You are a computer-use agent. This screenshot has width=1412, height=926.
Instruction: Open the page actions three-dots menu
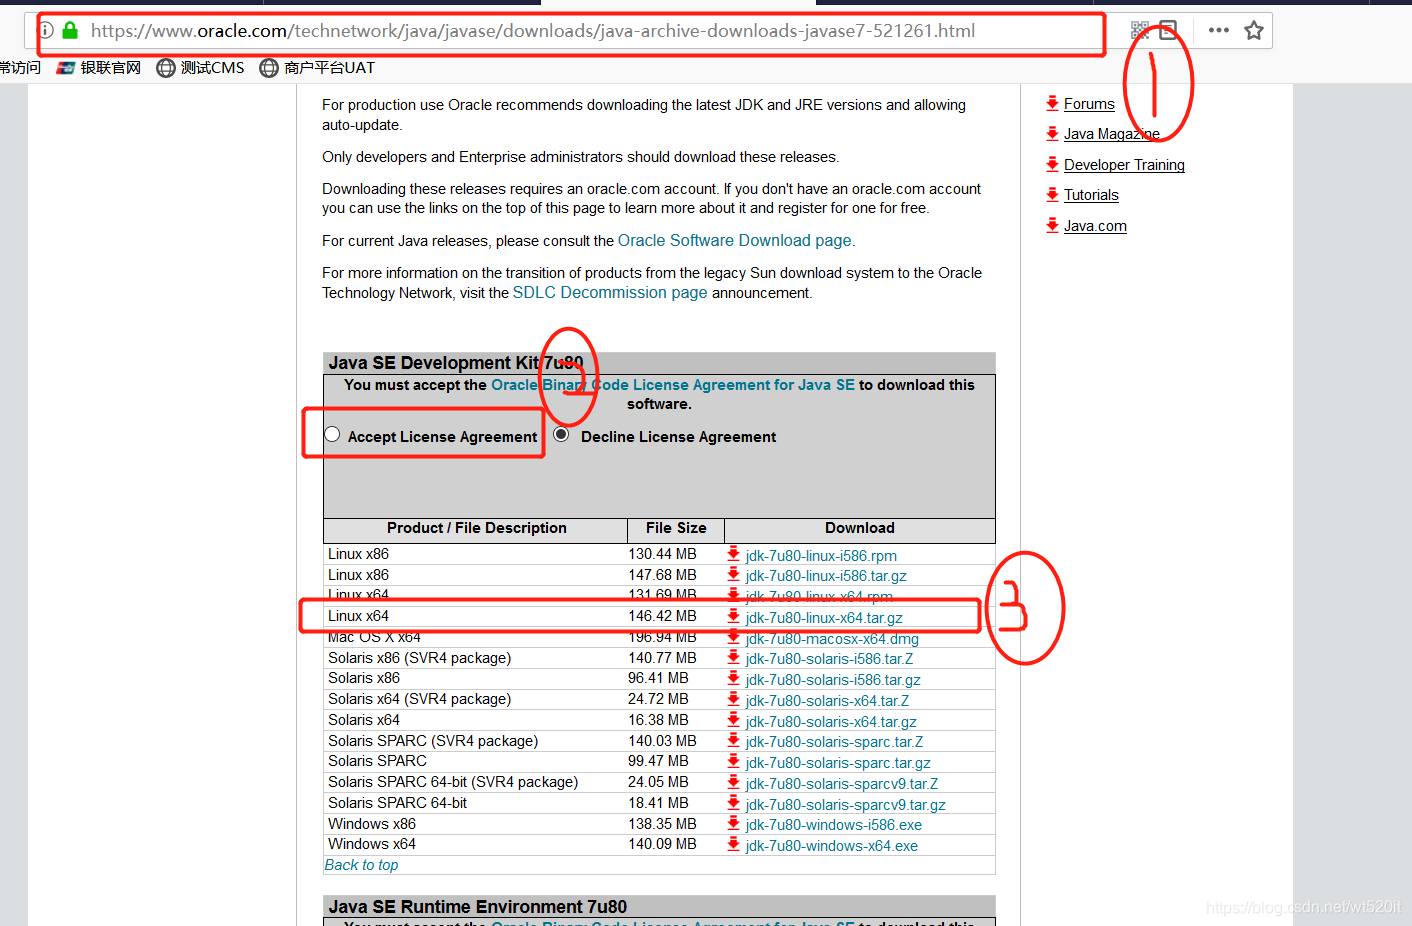[x=1218, y=30]
